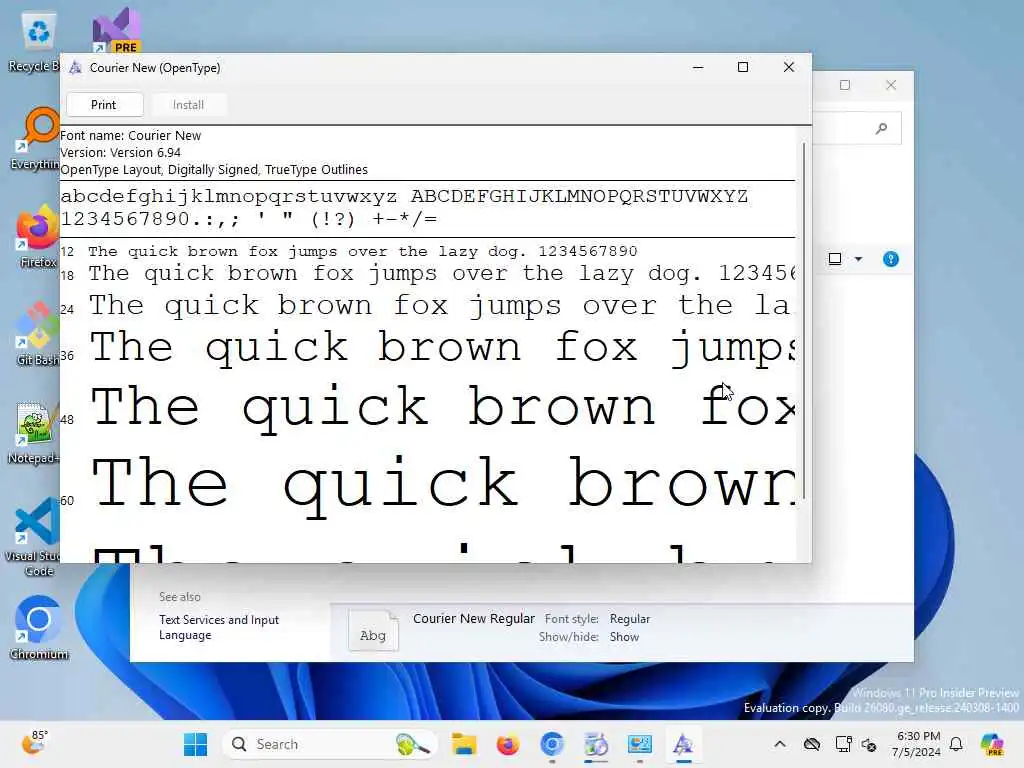Click the network tray icon
Viewport: 1024px width, 768px height.
[x=843, y=744]
